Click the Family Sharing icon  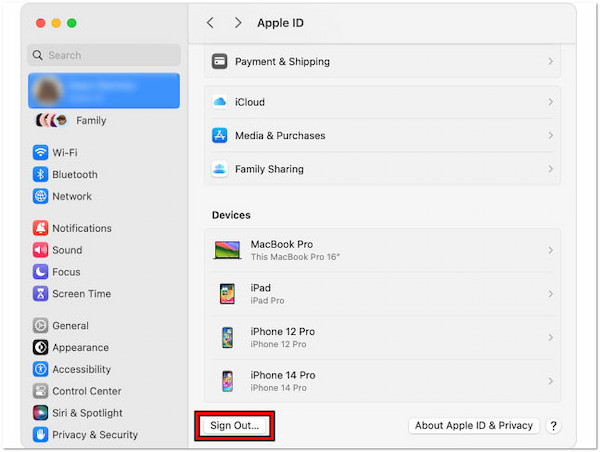click(x=220, y=169)
